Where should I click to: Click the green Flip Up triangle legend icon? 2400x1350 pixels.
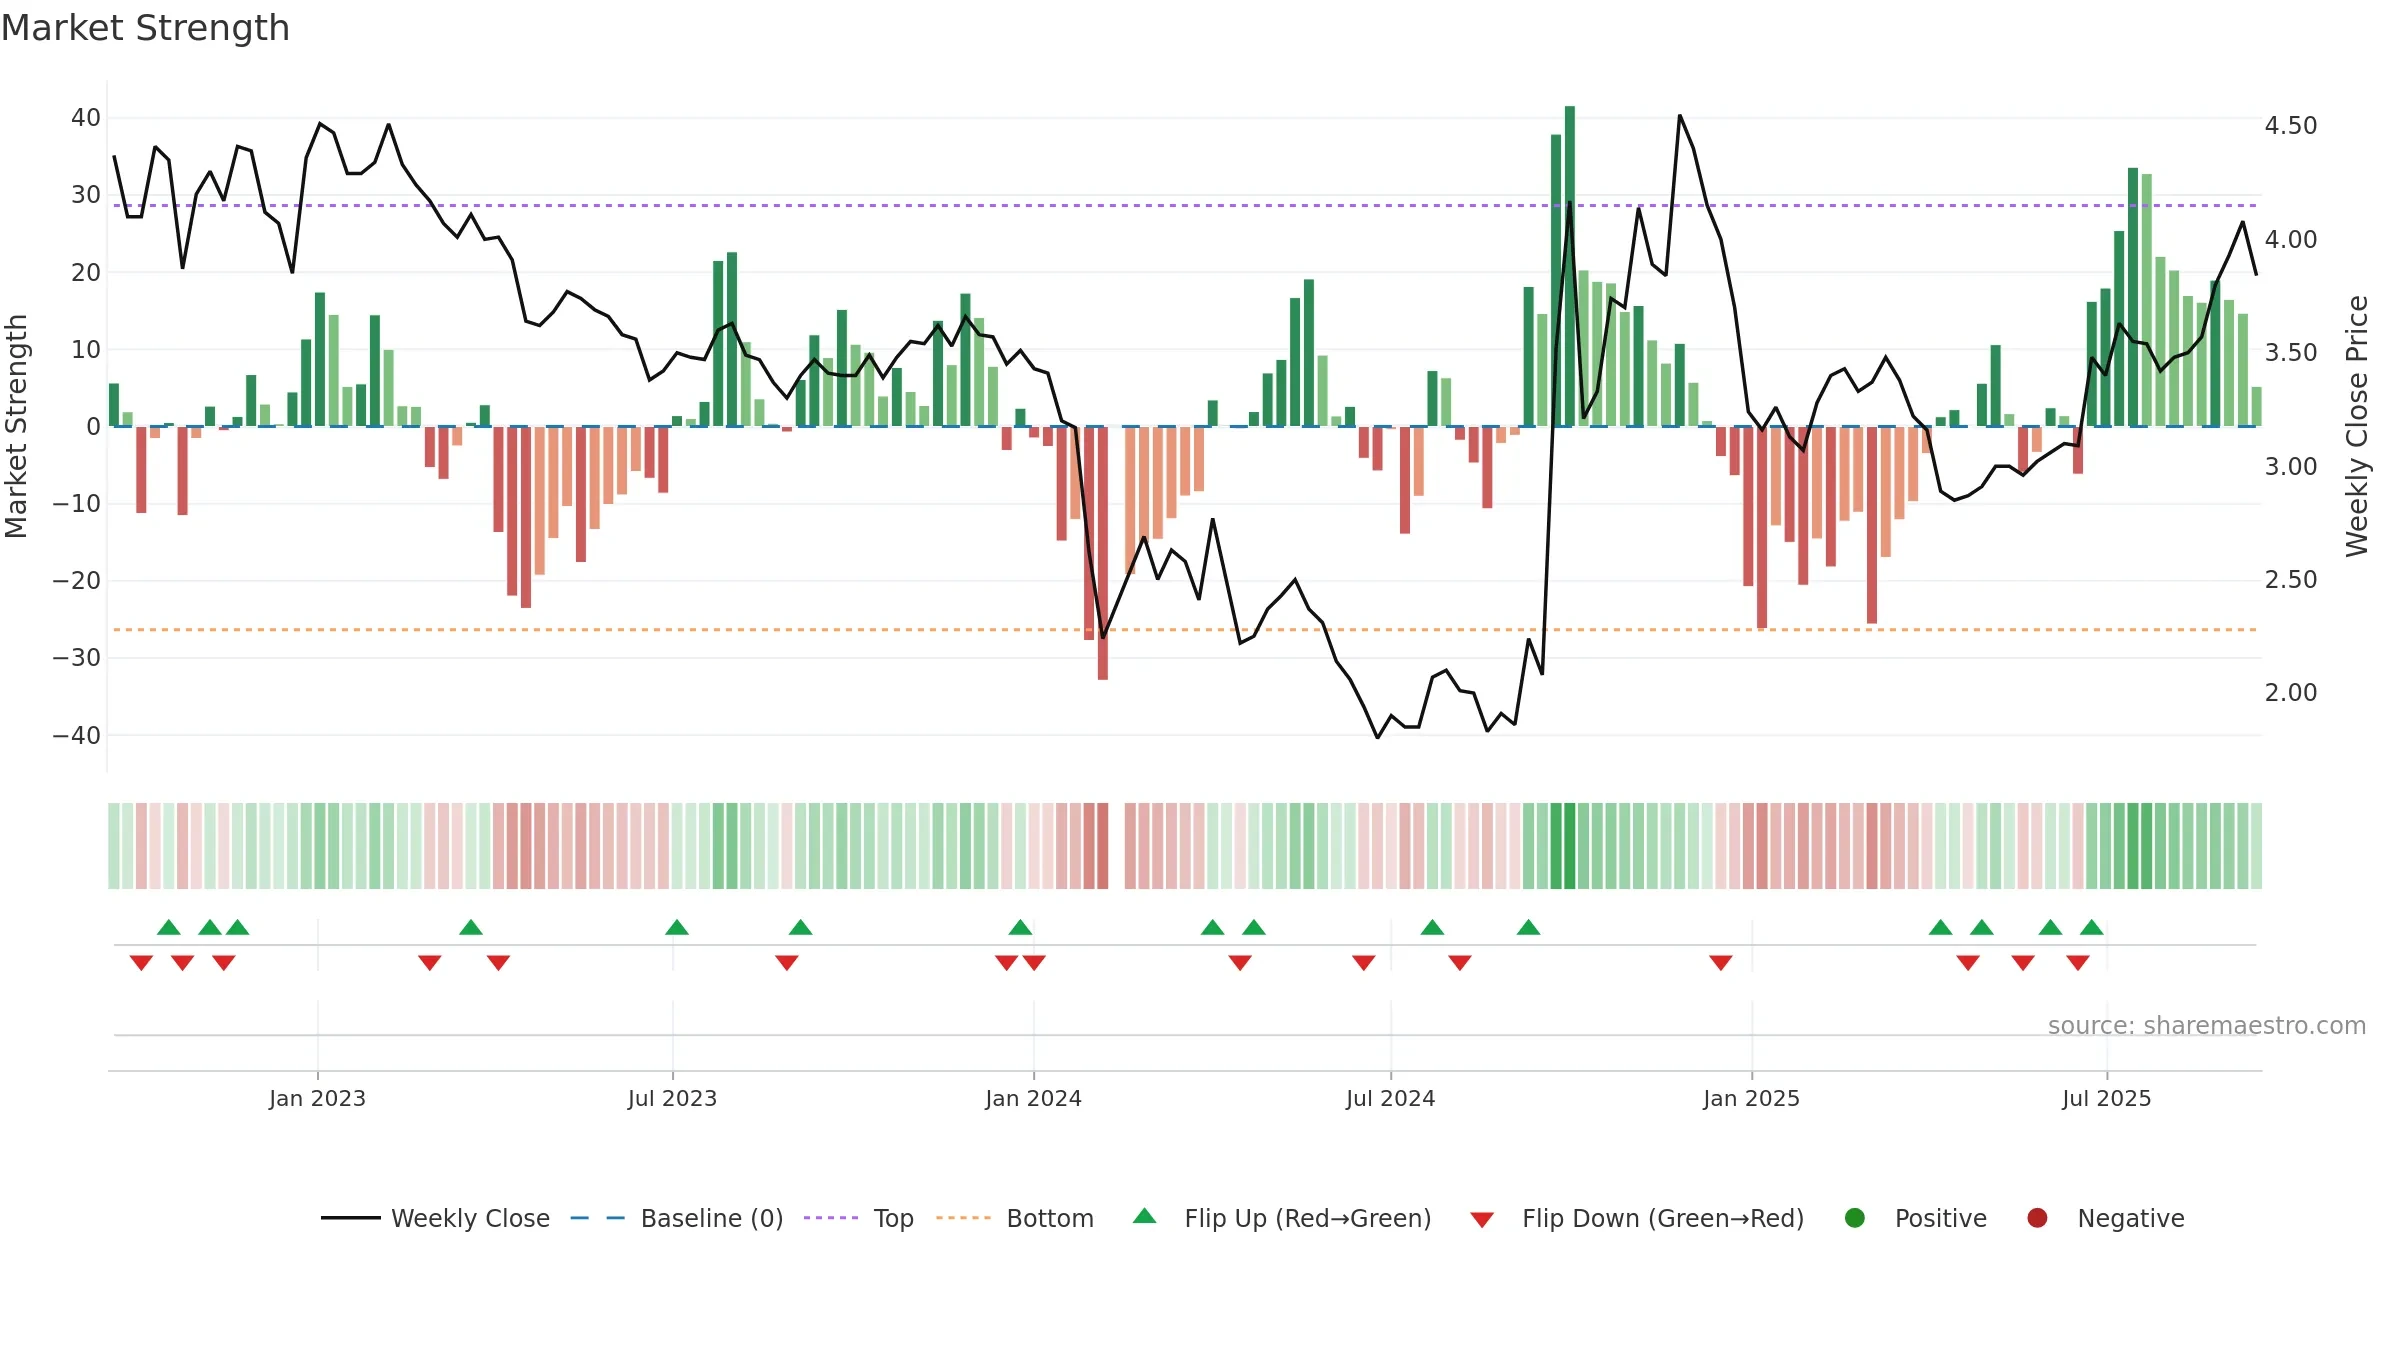(1145, 1216)
